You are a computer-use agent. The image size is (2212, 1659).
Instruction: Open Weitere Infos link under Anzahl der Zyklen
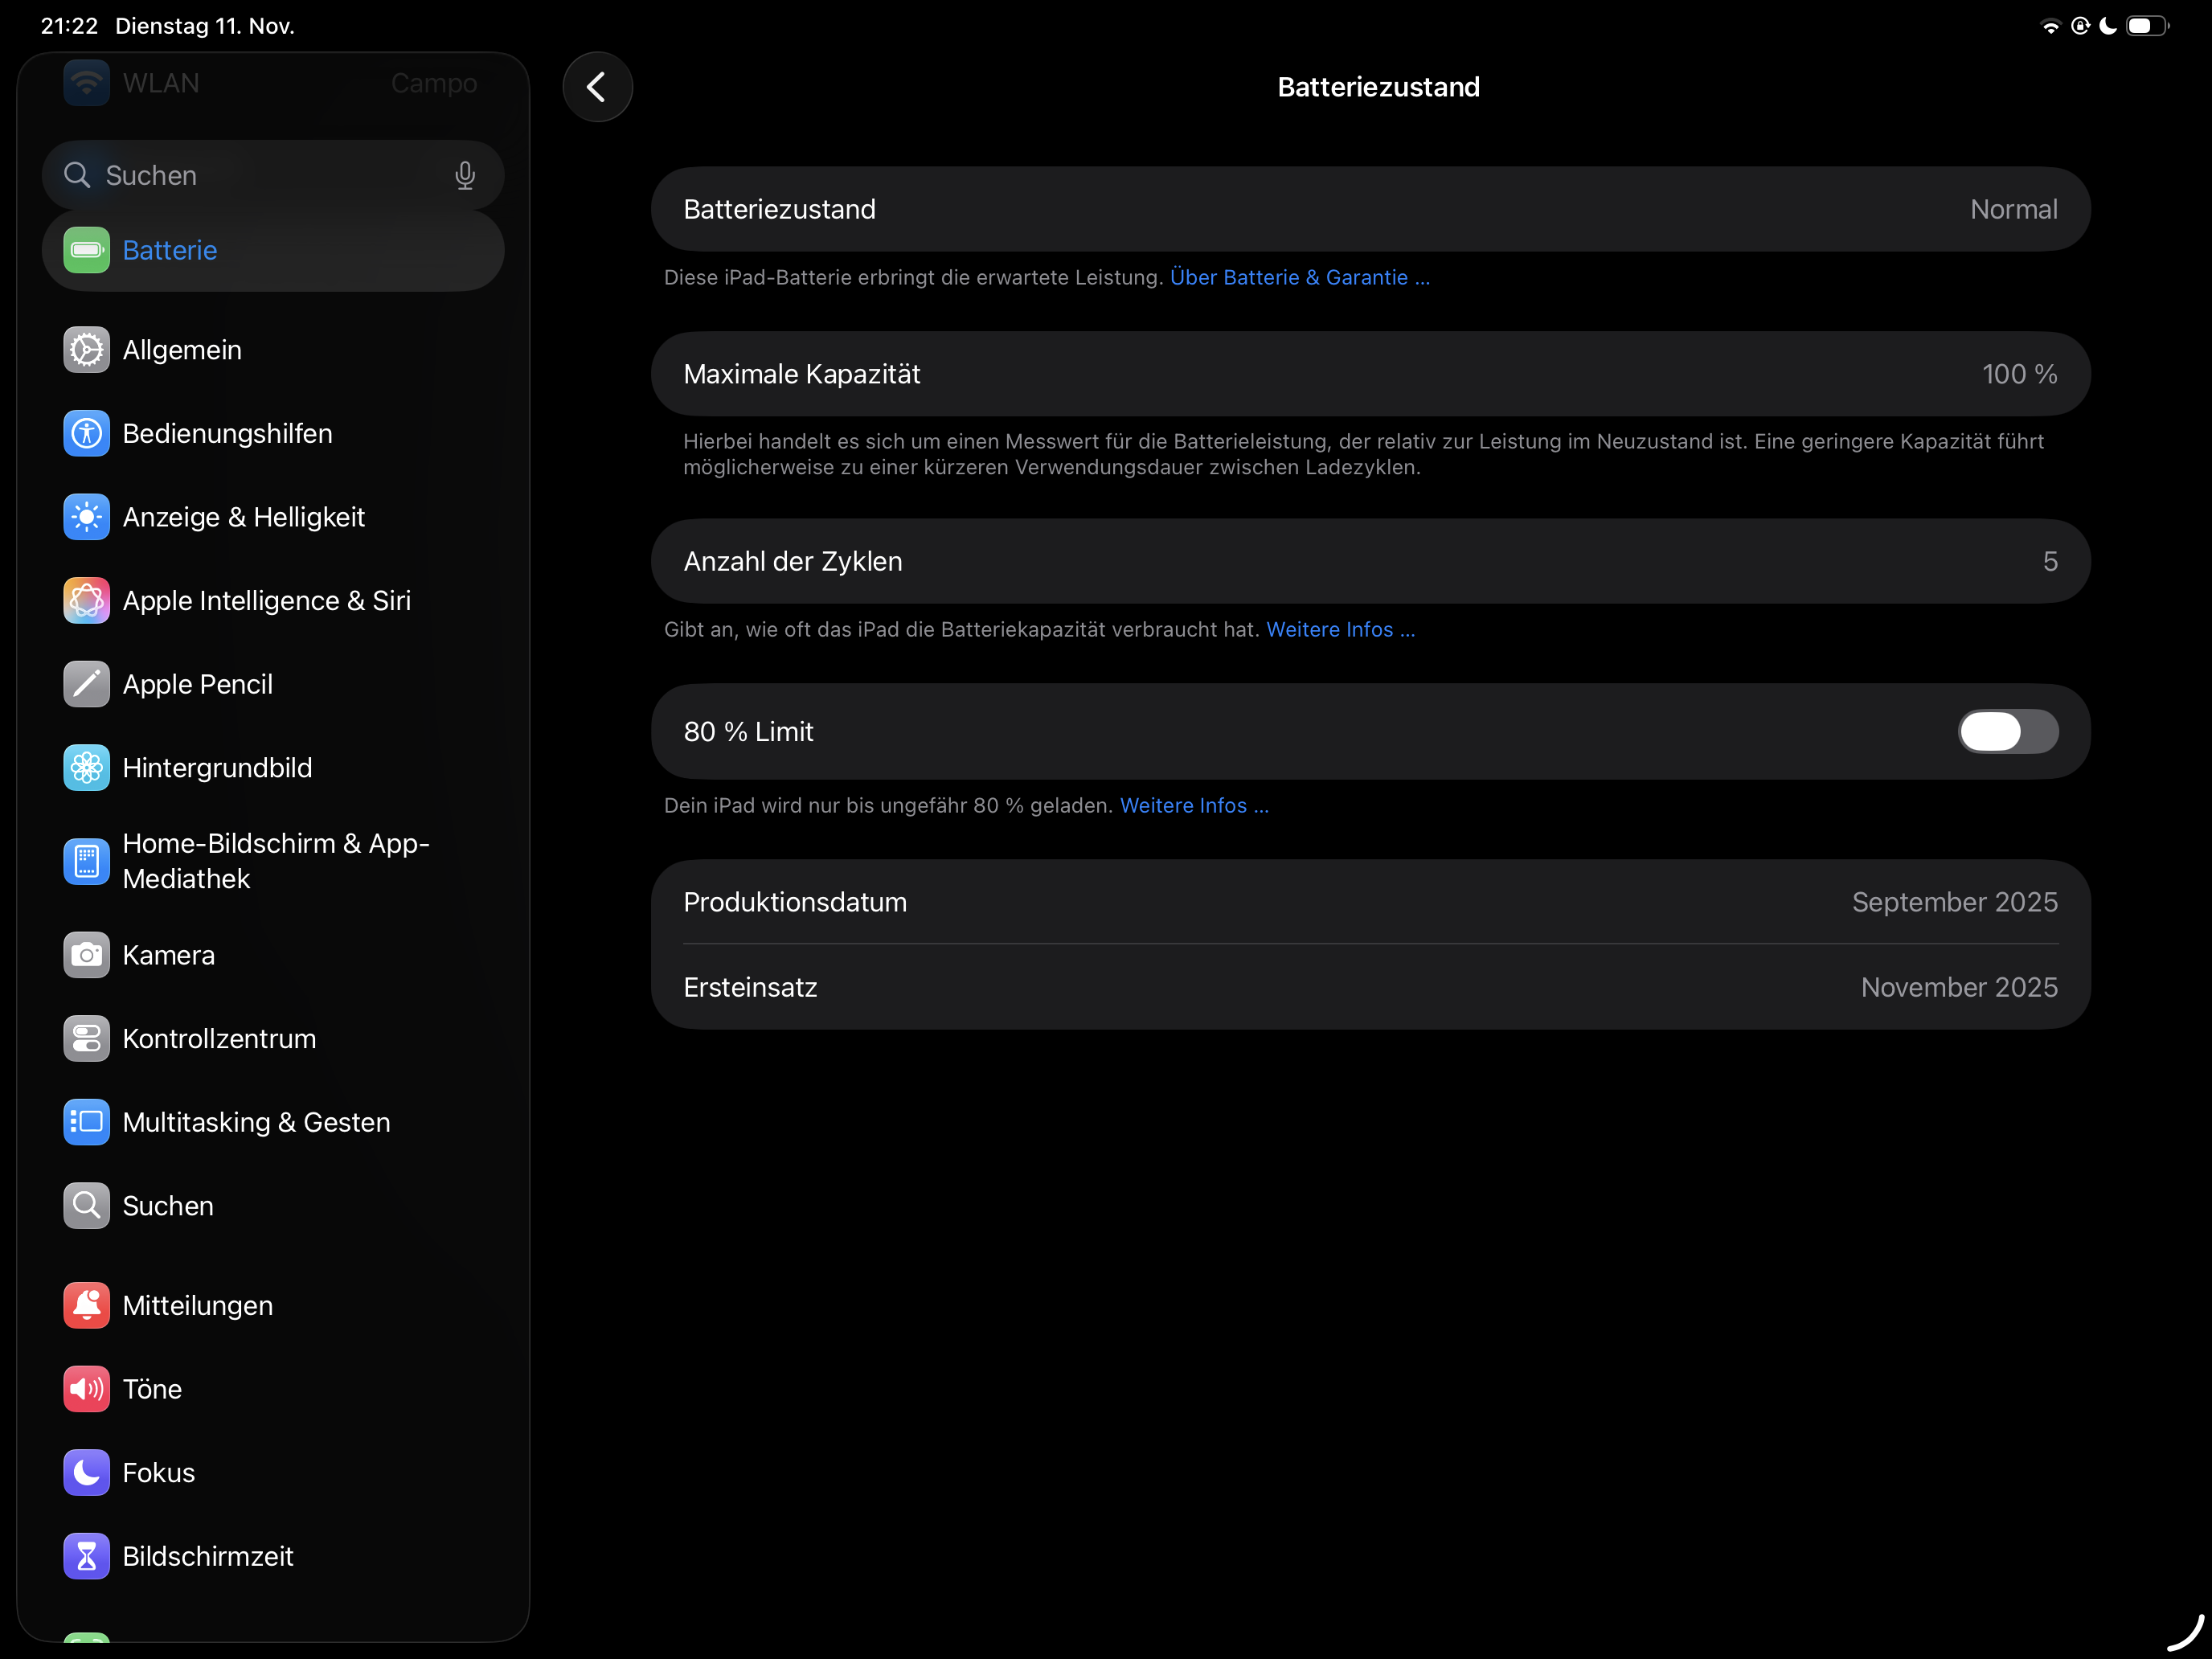pyautogui.click(x=1339, y=629)
